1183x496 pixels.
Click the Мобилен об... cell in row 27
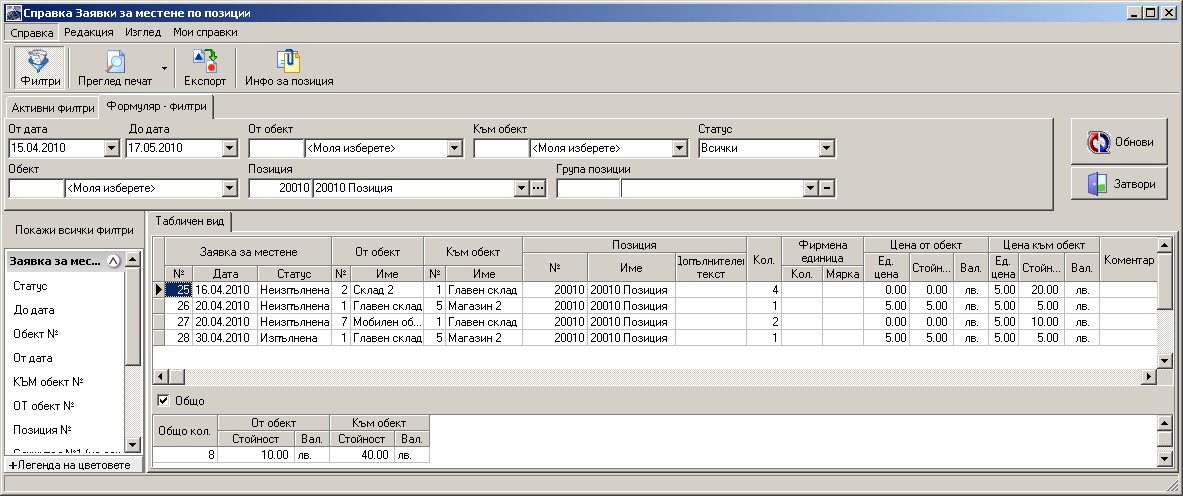387,322
